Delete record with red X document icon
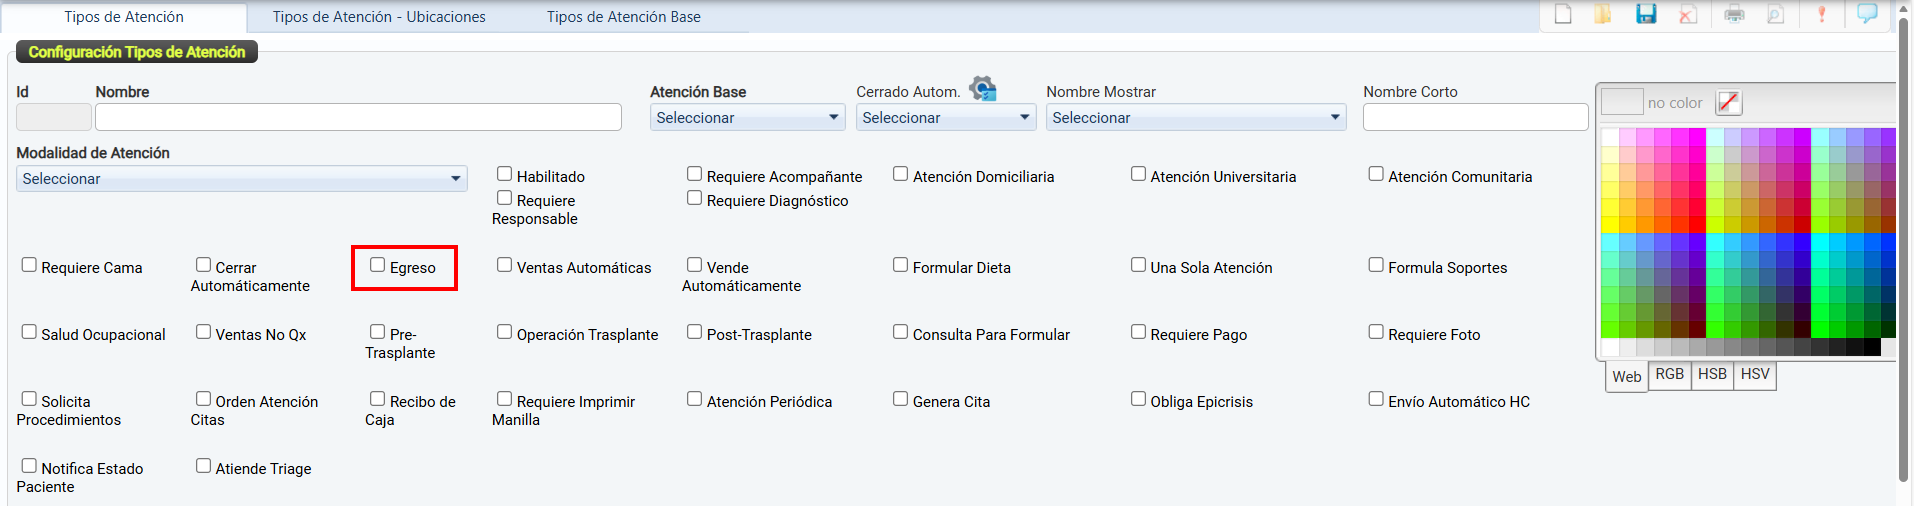Screen dimensions: 1914x506 (1688, 14)
